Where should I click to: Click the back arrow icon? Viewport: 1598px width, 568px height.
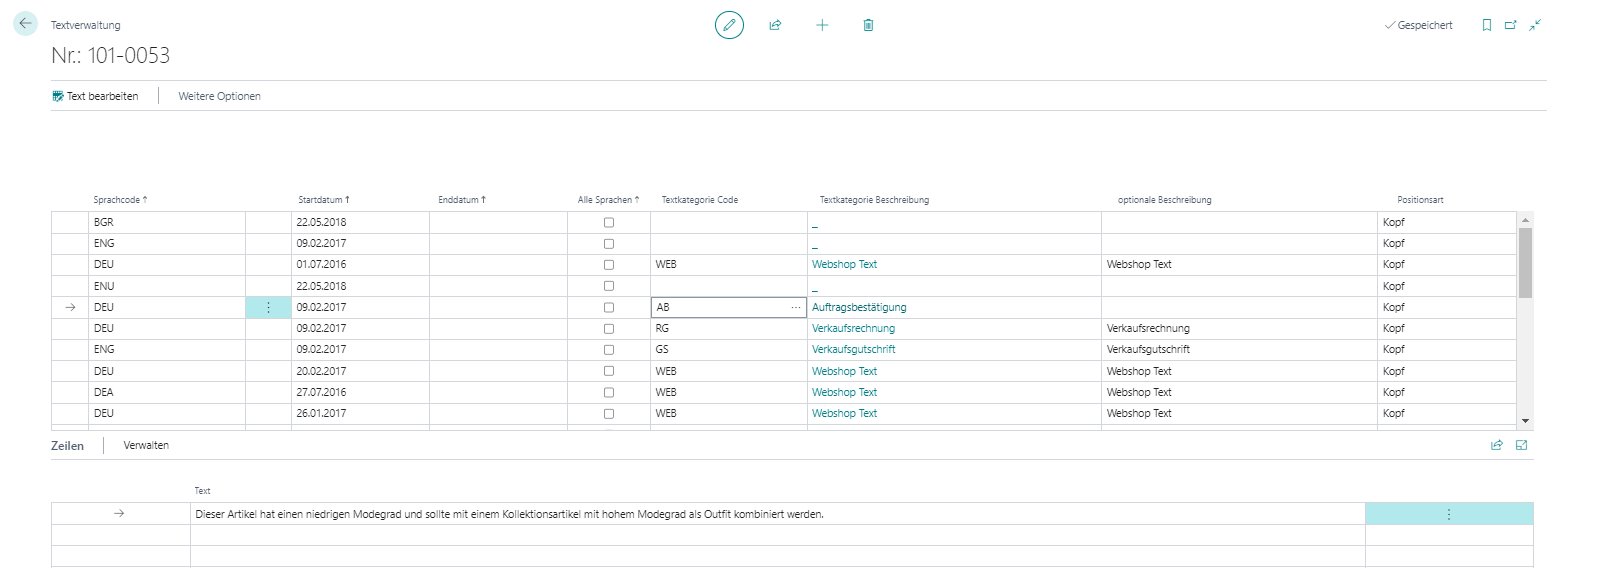pyautogui.click(x=26, y=24)
